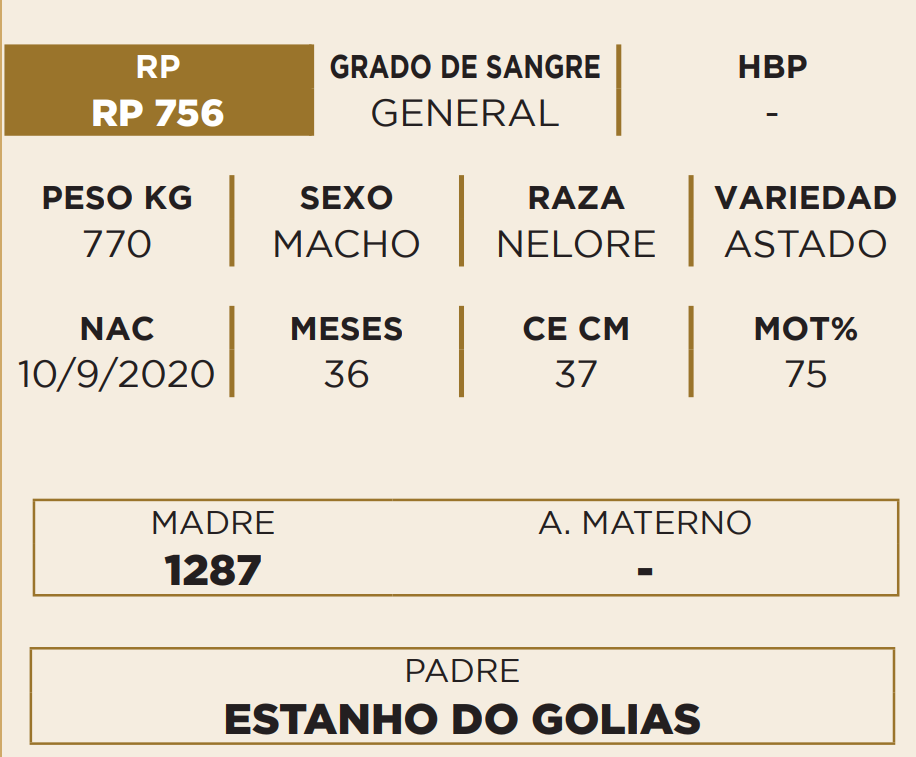The width and height of the screenshot is (916, 757).
Task: Click the gold RP 756 header box
Action: 158,91
